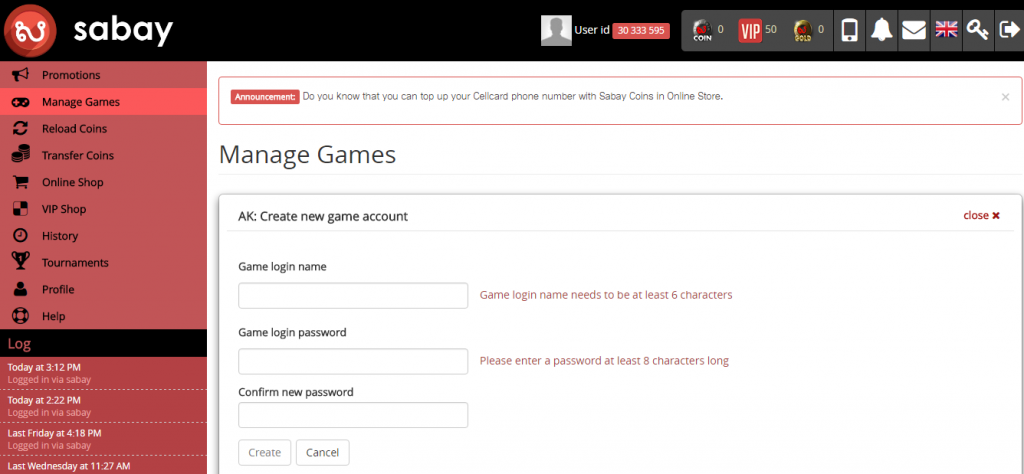Open Promotions in the sidebar
Image resolution: width=1024 pixels, height=474 pixels.
[x=70, y=75]
